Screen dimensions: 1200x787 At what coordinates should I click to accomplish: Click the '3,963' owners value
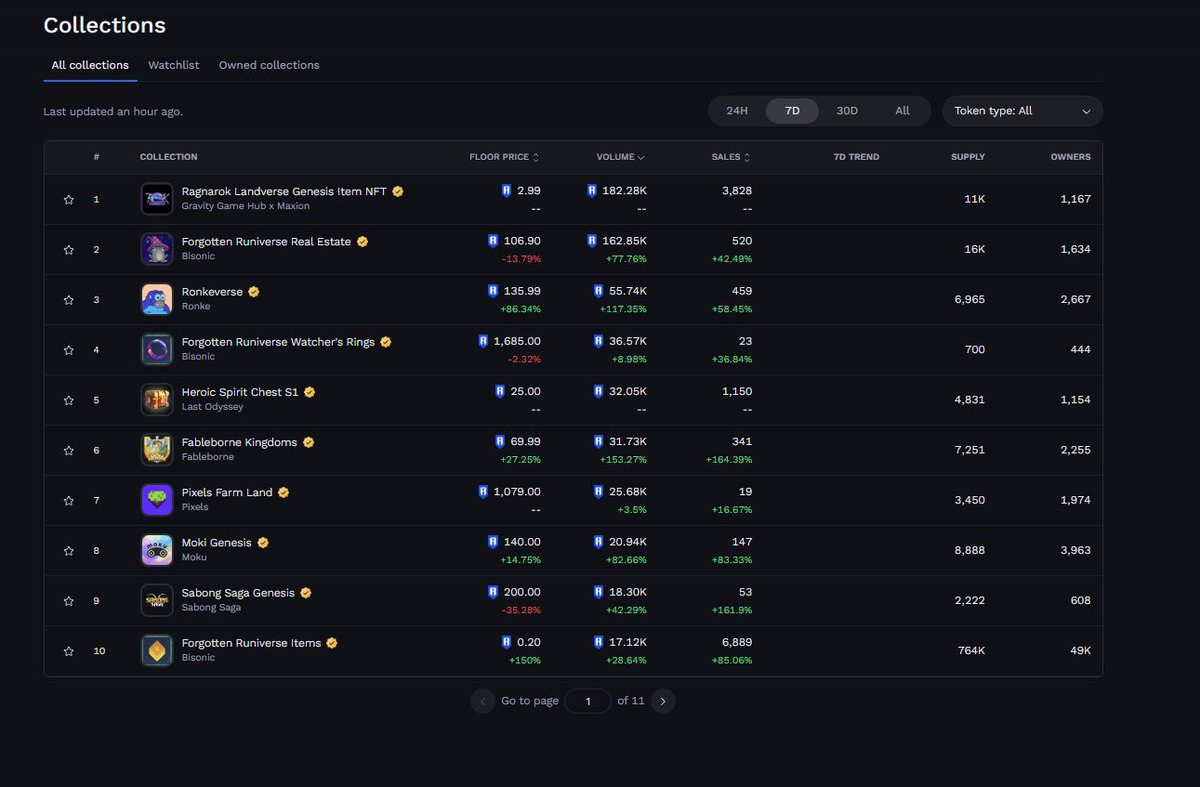coord(1075,551)
